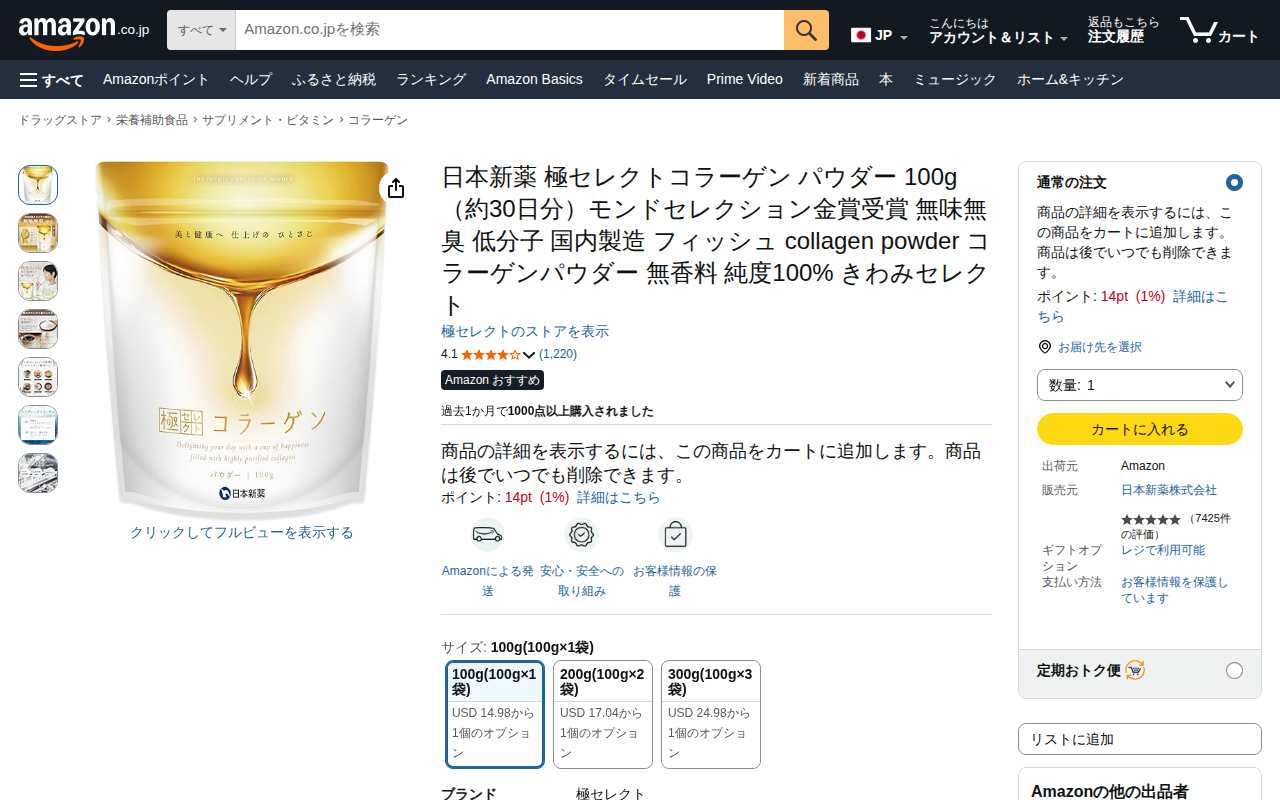Open Amazonポイント nav item
1280x800 pixels.
pos(156,80)
